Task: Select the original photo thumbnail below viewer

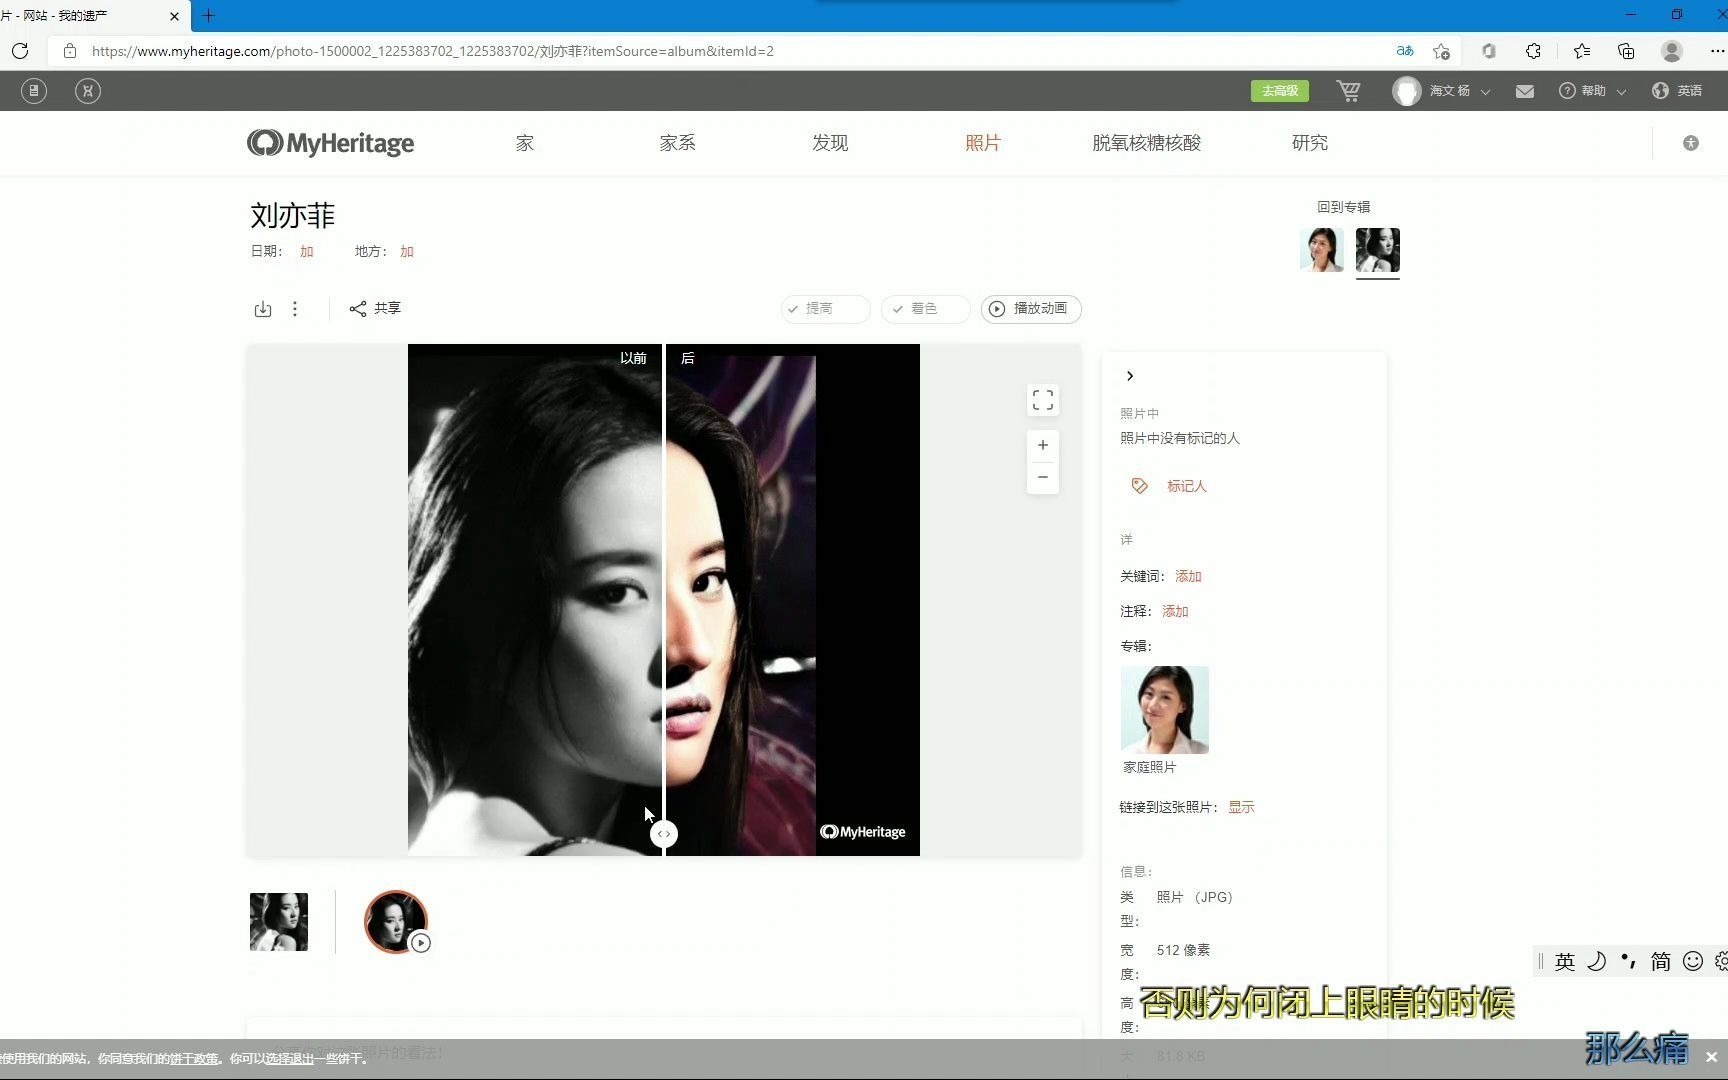Action: click(x=279, y=922)
